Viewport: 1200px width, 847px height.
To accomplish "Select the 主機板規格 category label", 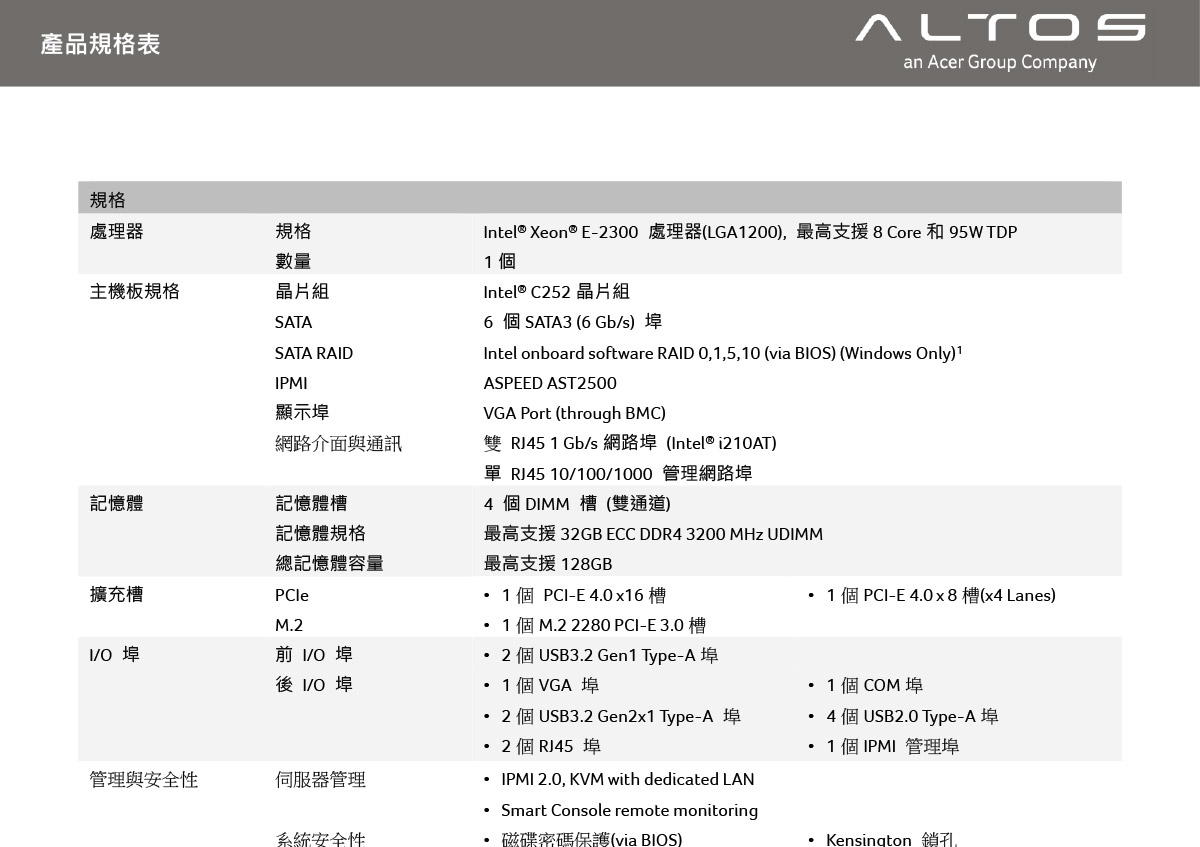I will tap(135, 292).
